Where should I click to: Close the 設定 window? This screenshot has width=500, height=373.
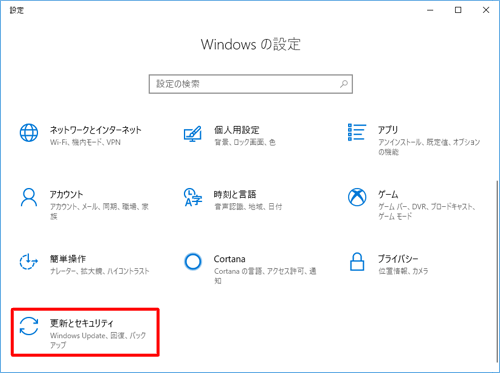486,10
